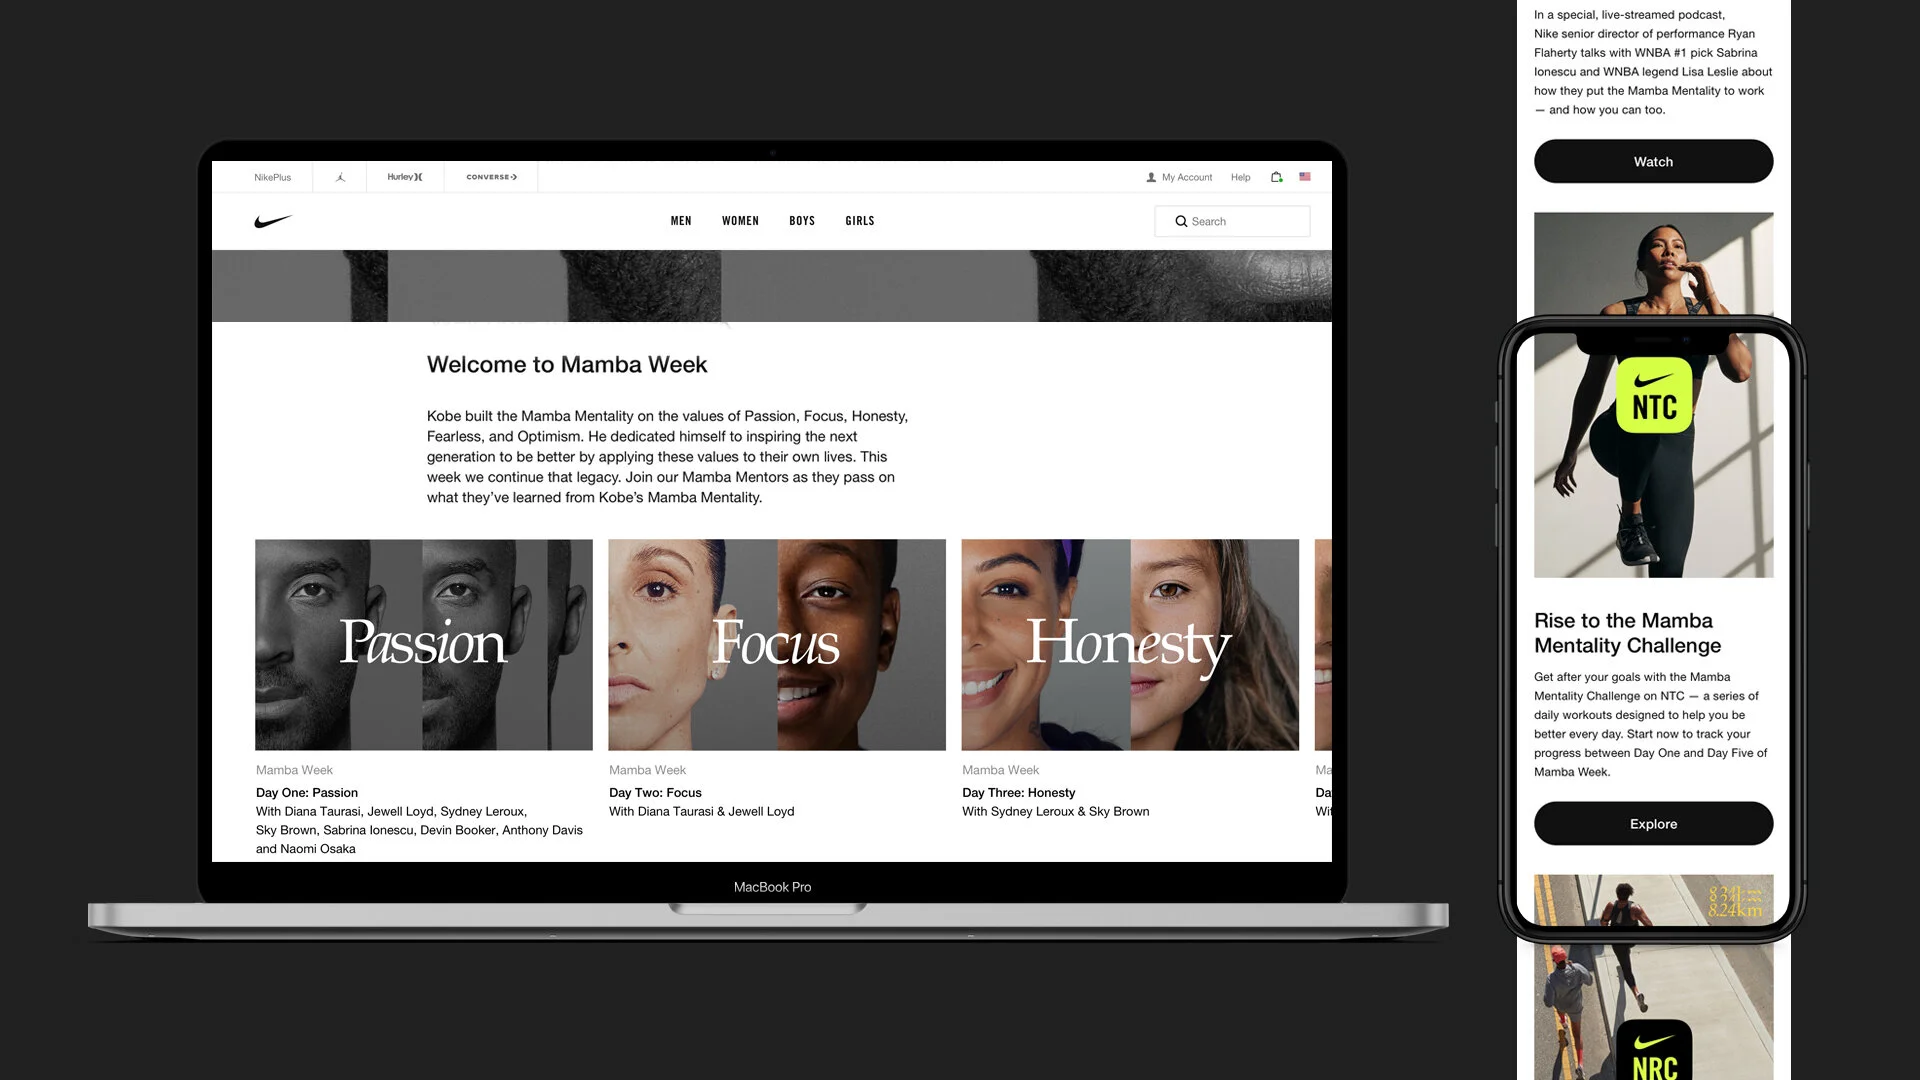Open the Jordan brand Jumpman icon
The width and height of the screenshot is (1920, 1080).
[x=340, y=177]
